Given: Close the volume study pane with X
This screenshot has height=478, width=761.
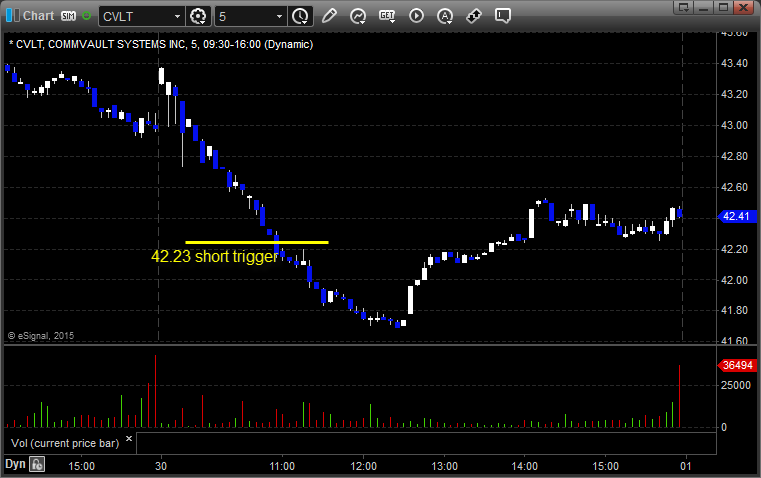Looking at the screenshot, I should [x=129, y=439].
